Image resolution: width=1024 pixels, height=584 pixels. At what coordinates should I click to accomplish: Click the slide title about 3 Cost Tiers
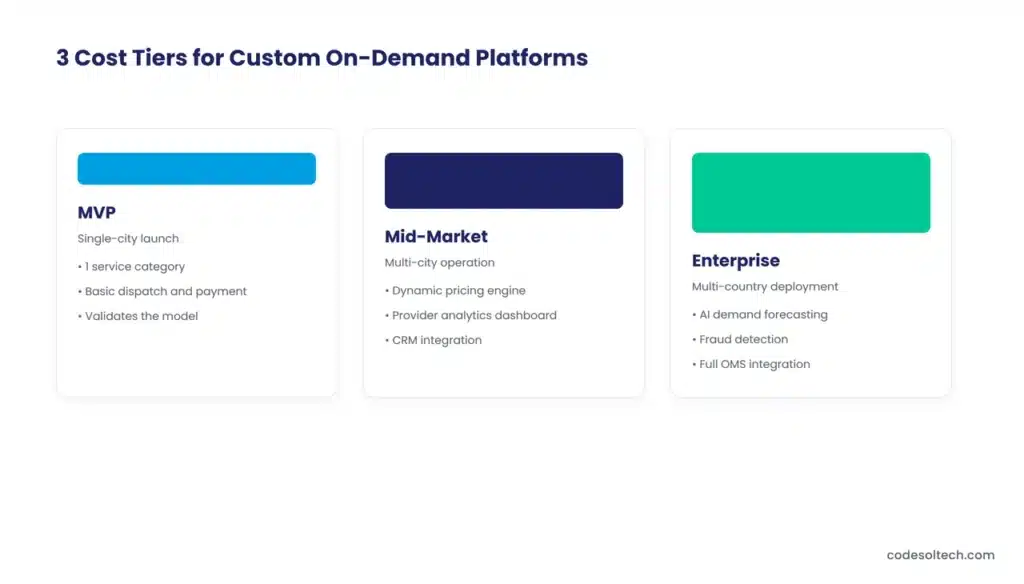322,58
